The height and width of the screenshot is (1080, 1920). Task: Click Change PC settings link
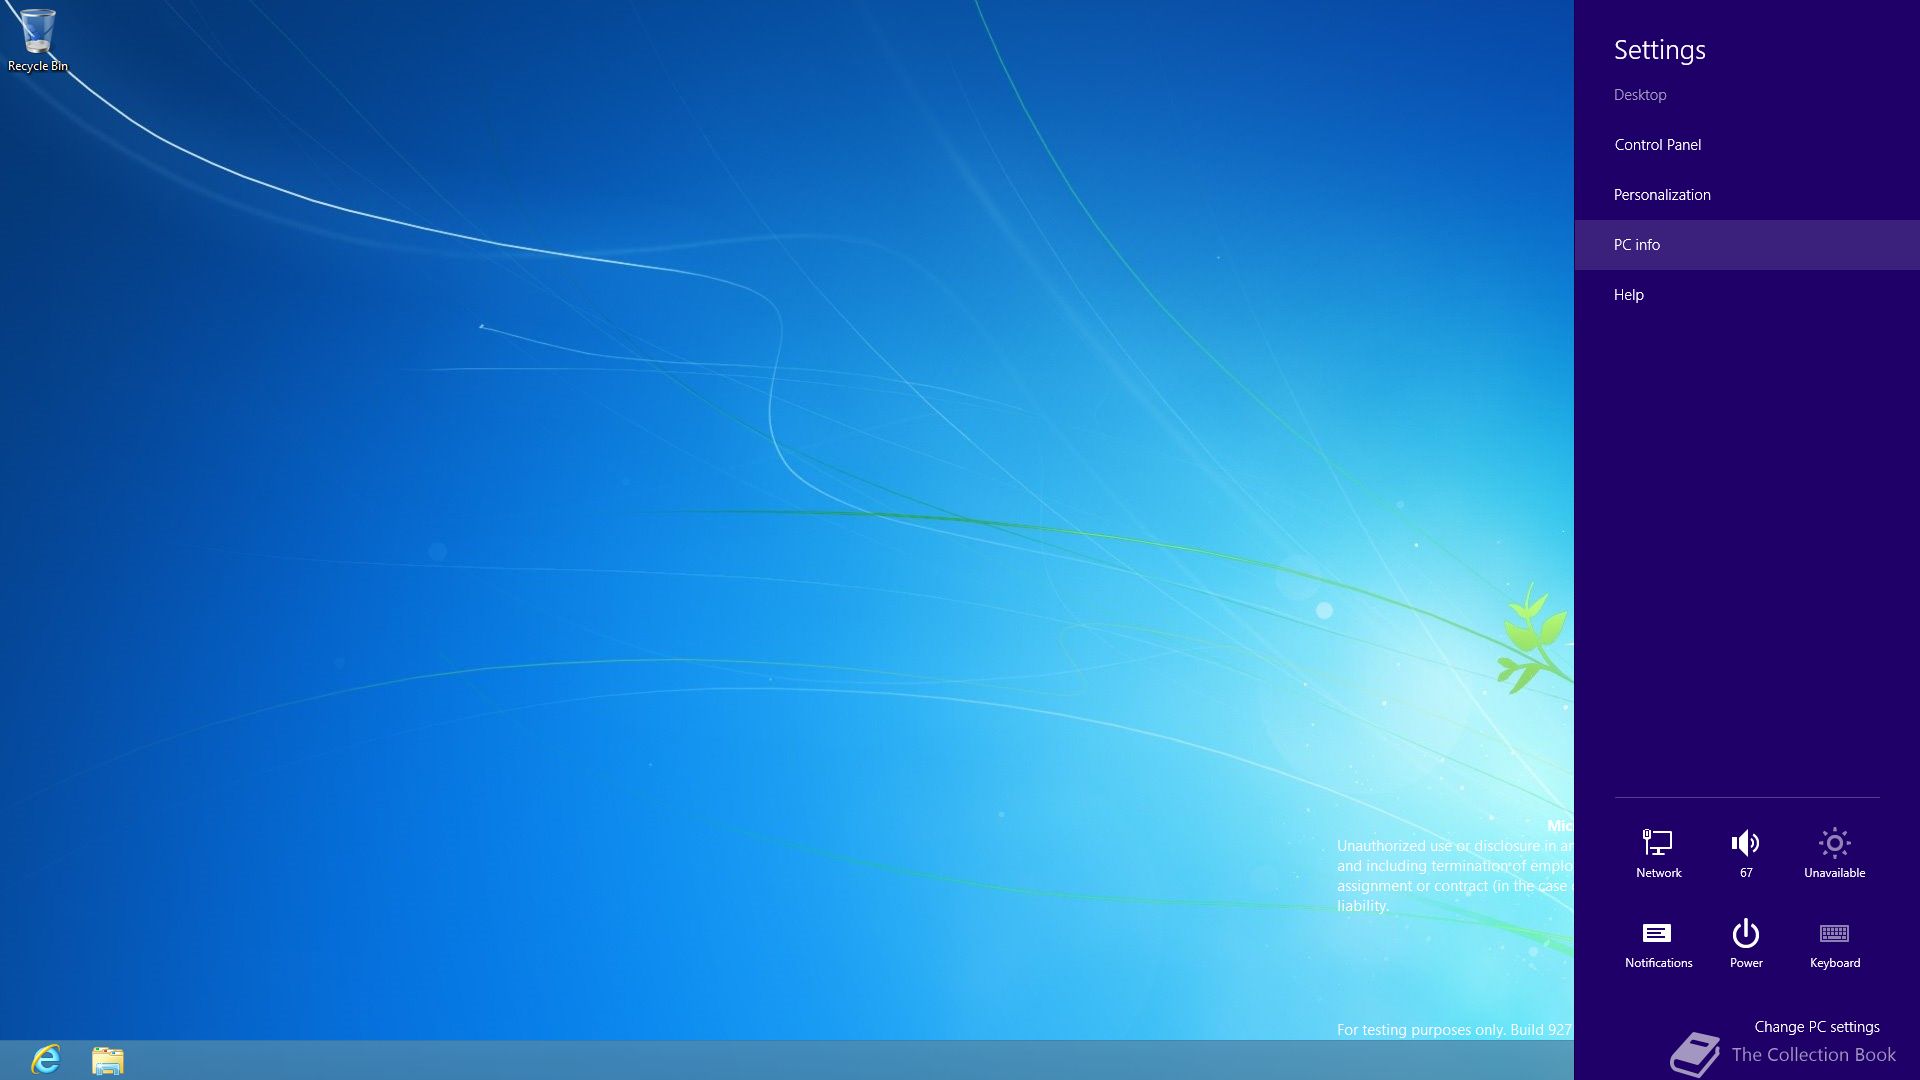[x=1816, y=1027]
